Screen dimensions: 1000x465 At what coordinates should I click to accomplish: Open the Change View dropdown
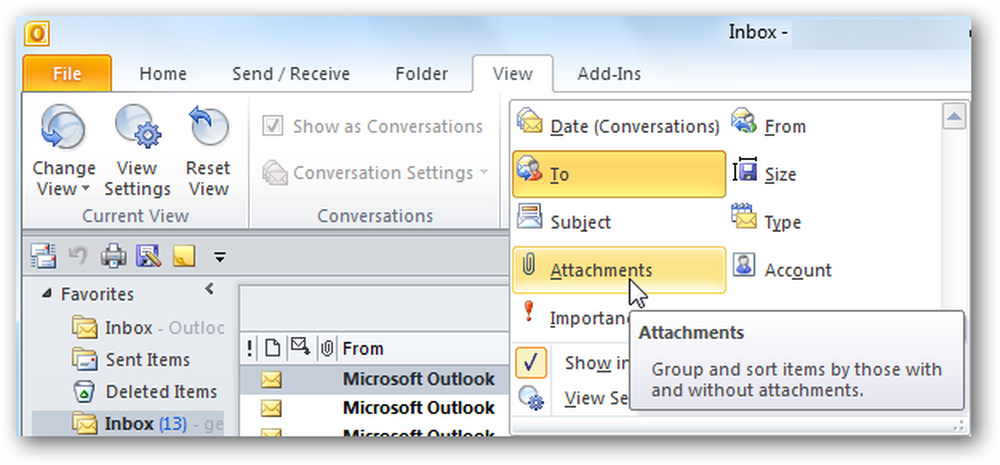64,150
